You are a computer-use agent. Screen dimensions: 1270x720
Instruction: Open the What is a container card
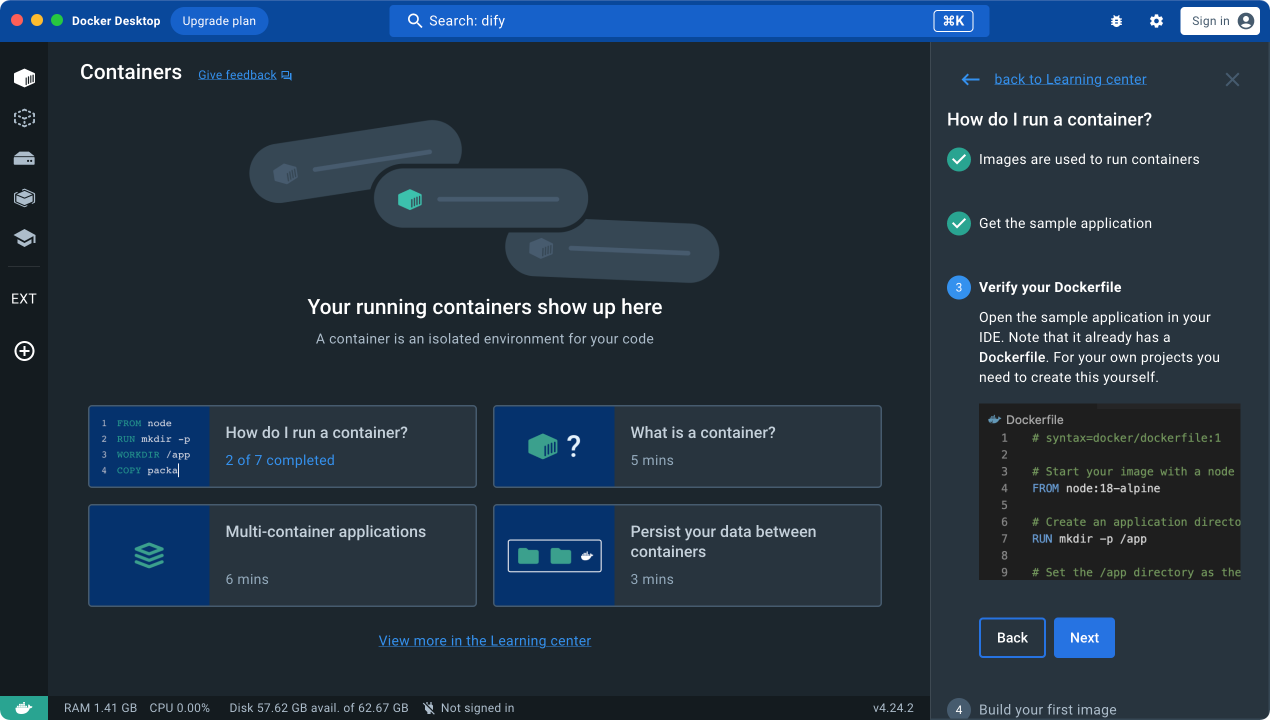(x=687, y=446)
